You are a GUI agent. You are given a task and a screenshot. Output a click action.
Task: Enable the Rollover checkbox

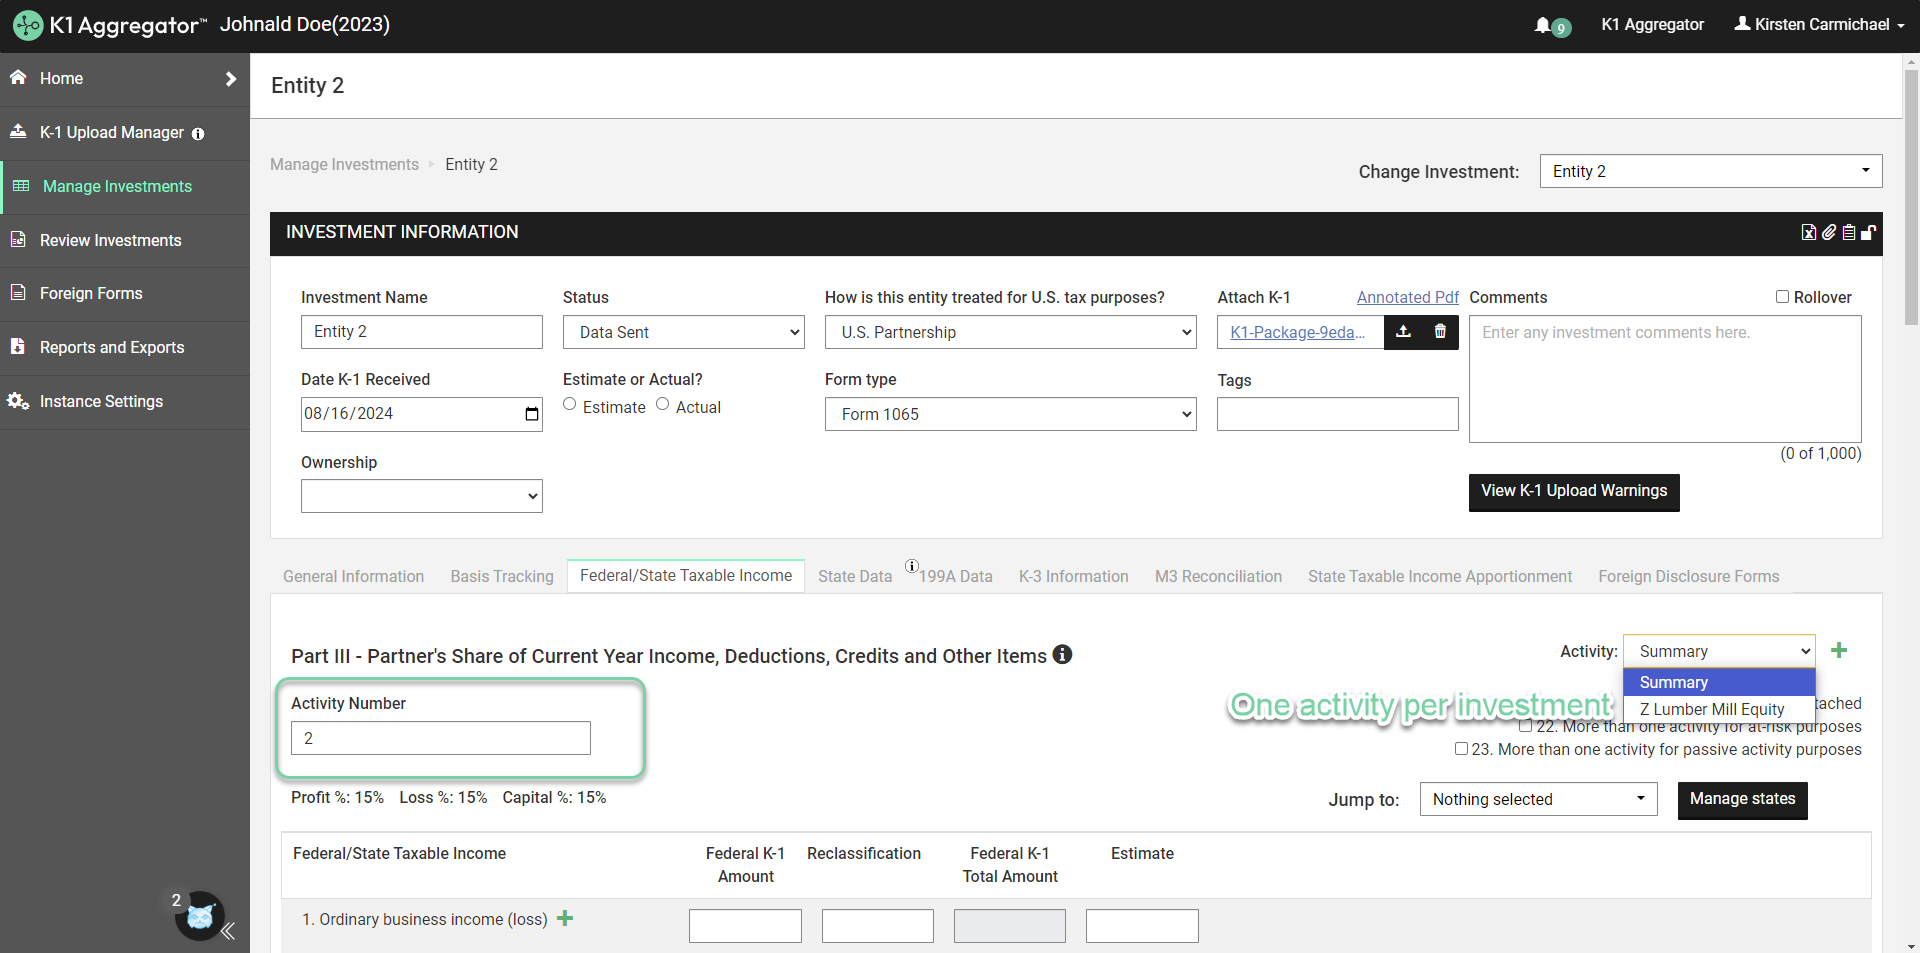point(1781,297)
